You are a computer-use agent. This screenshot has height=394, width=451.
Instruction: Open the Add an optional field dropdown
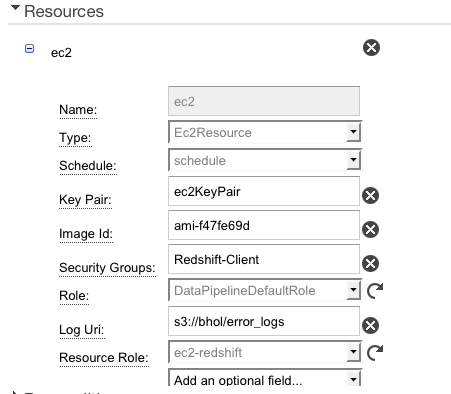(265, 378)
